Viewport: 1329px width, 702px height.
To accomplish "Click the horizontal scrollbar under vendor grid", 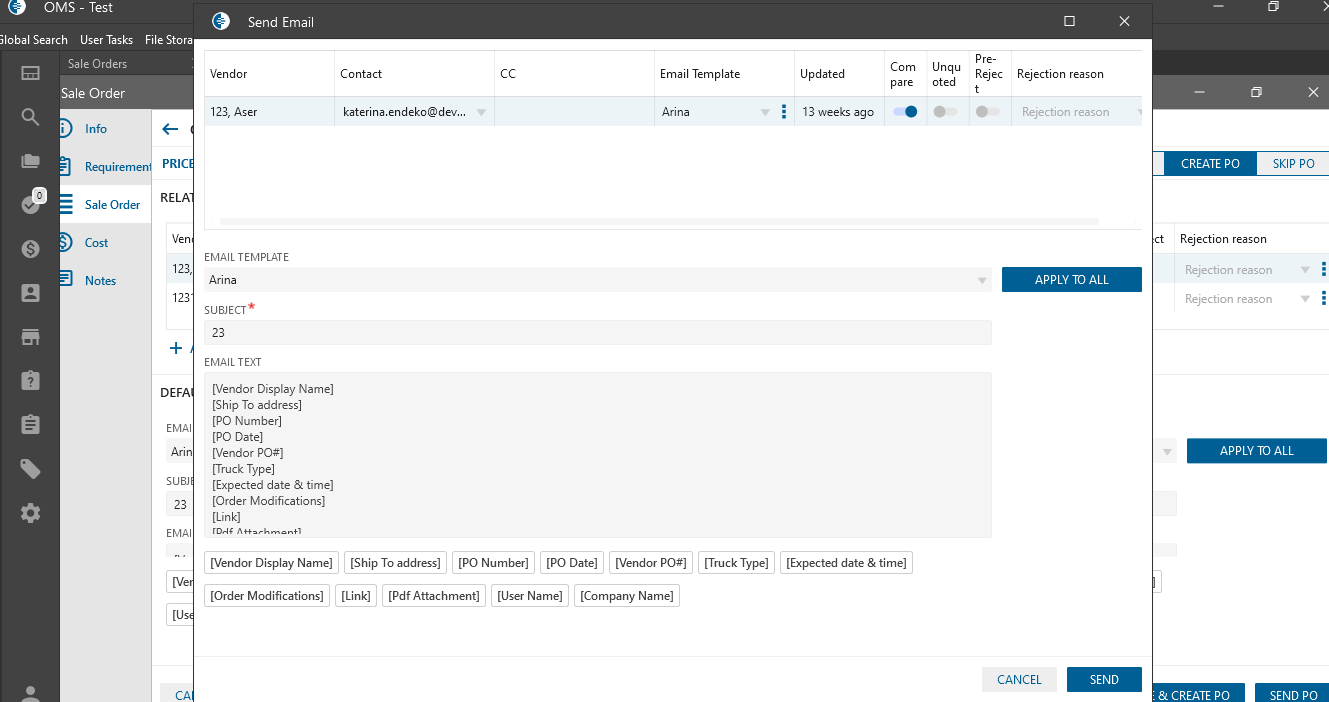I will 659,221.
